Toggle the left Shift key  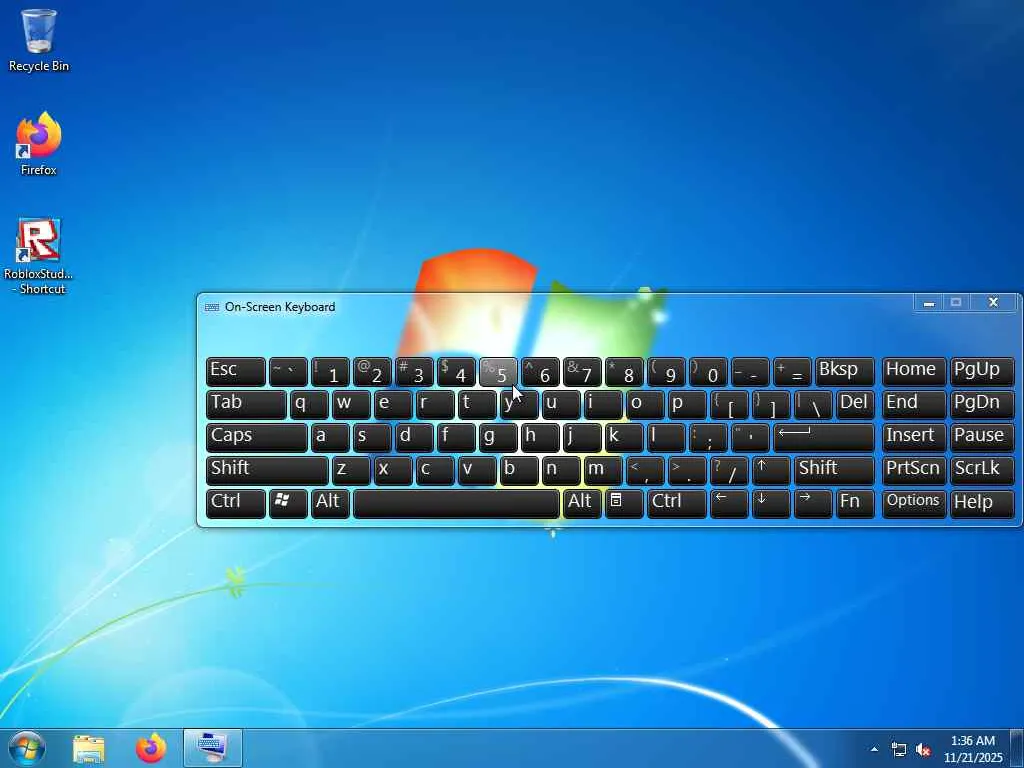click(x=267, y=470)
